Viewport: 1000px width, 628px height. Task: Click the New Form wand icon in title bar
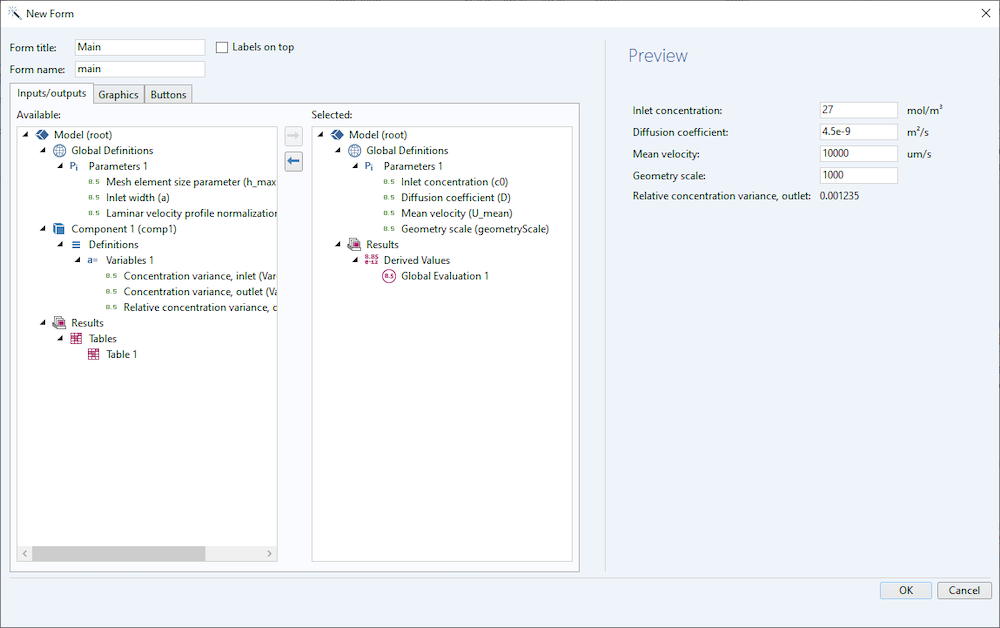point(14,13)
